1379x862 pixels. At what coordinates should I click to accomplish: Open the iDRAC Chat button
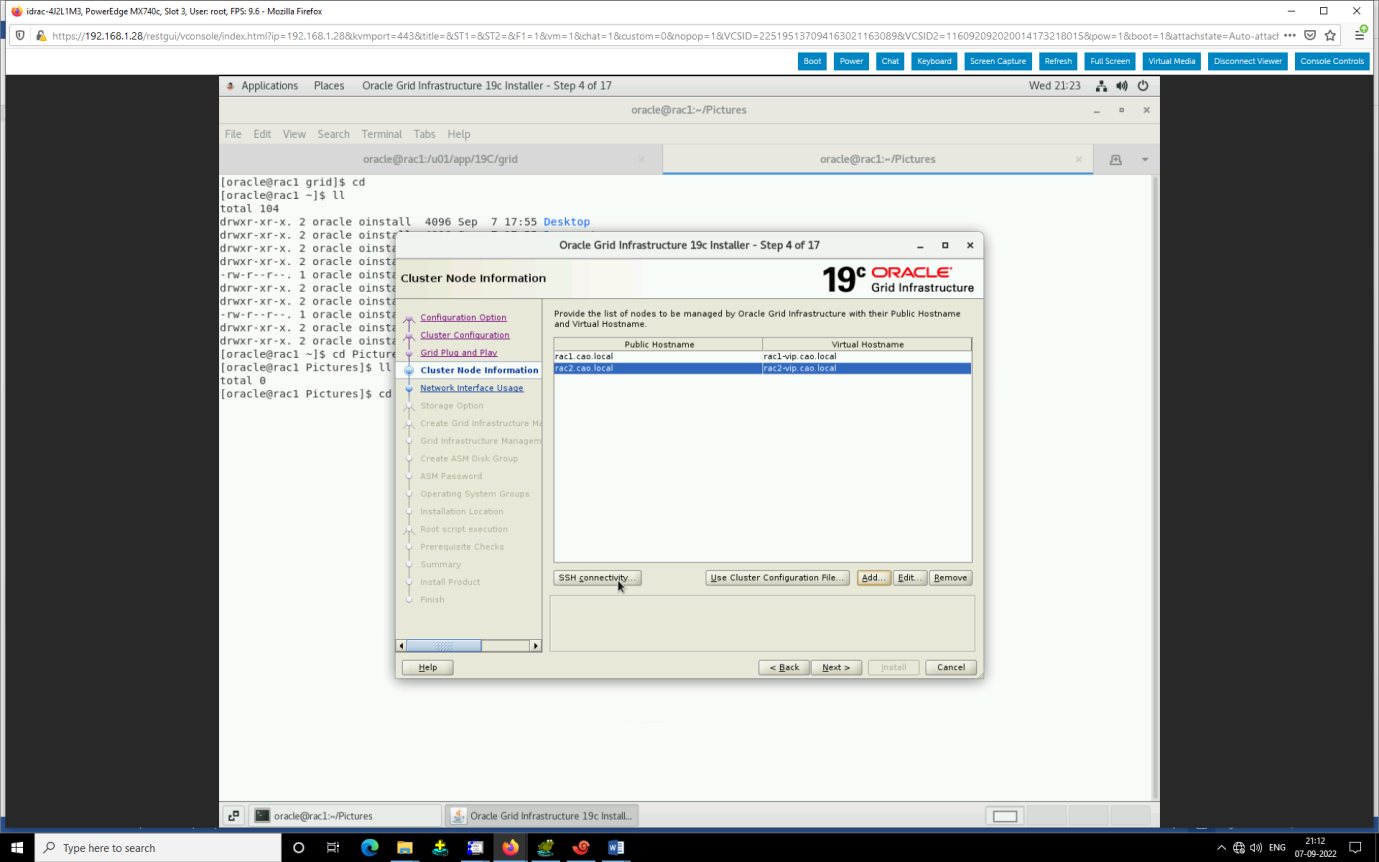890,61
